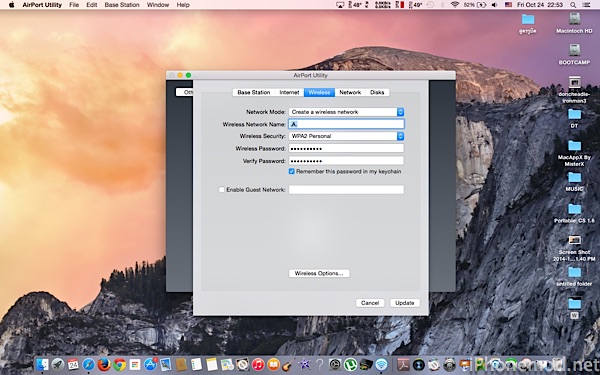The image size is (600, 375).
Task: Switch to the Base Station tab
Action: click(x=254, y=92)
